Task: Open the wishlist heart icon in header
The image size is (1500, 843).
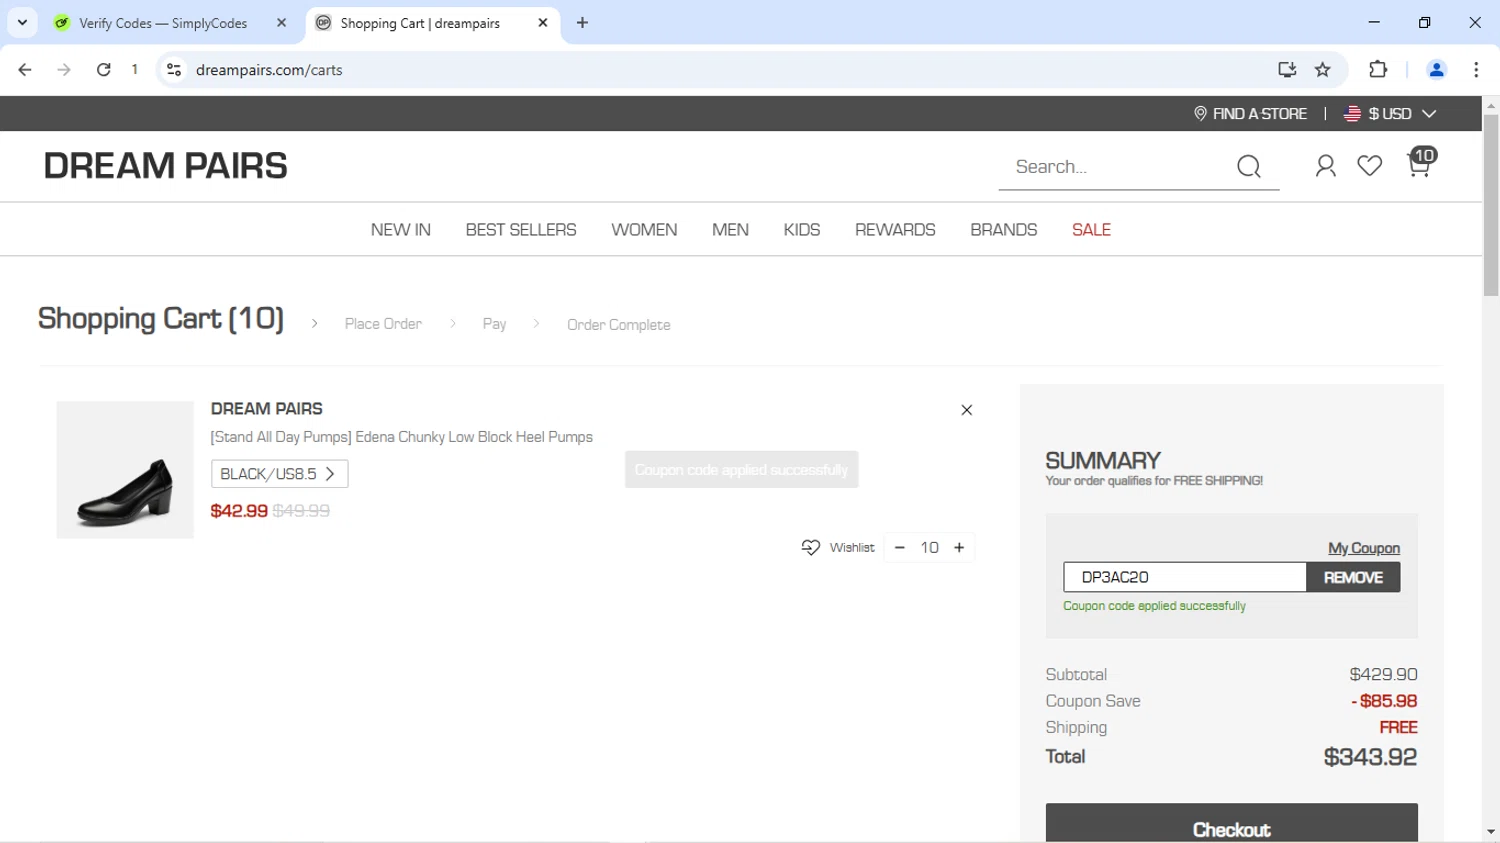Action: pyautogui.click(x=1370, y=166)
